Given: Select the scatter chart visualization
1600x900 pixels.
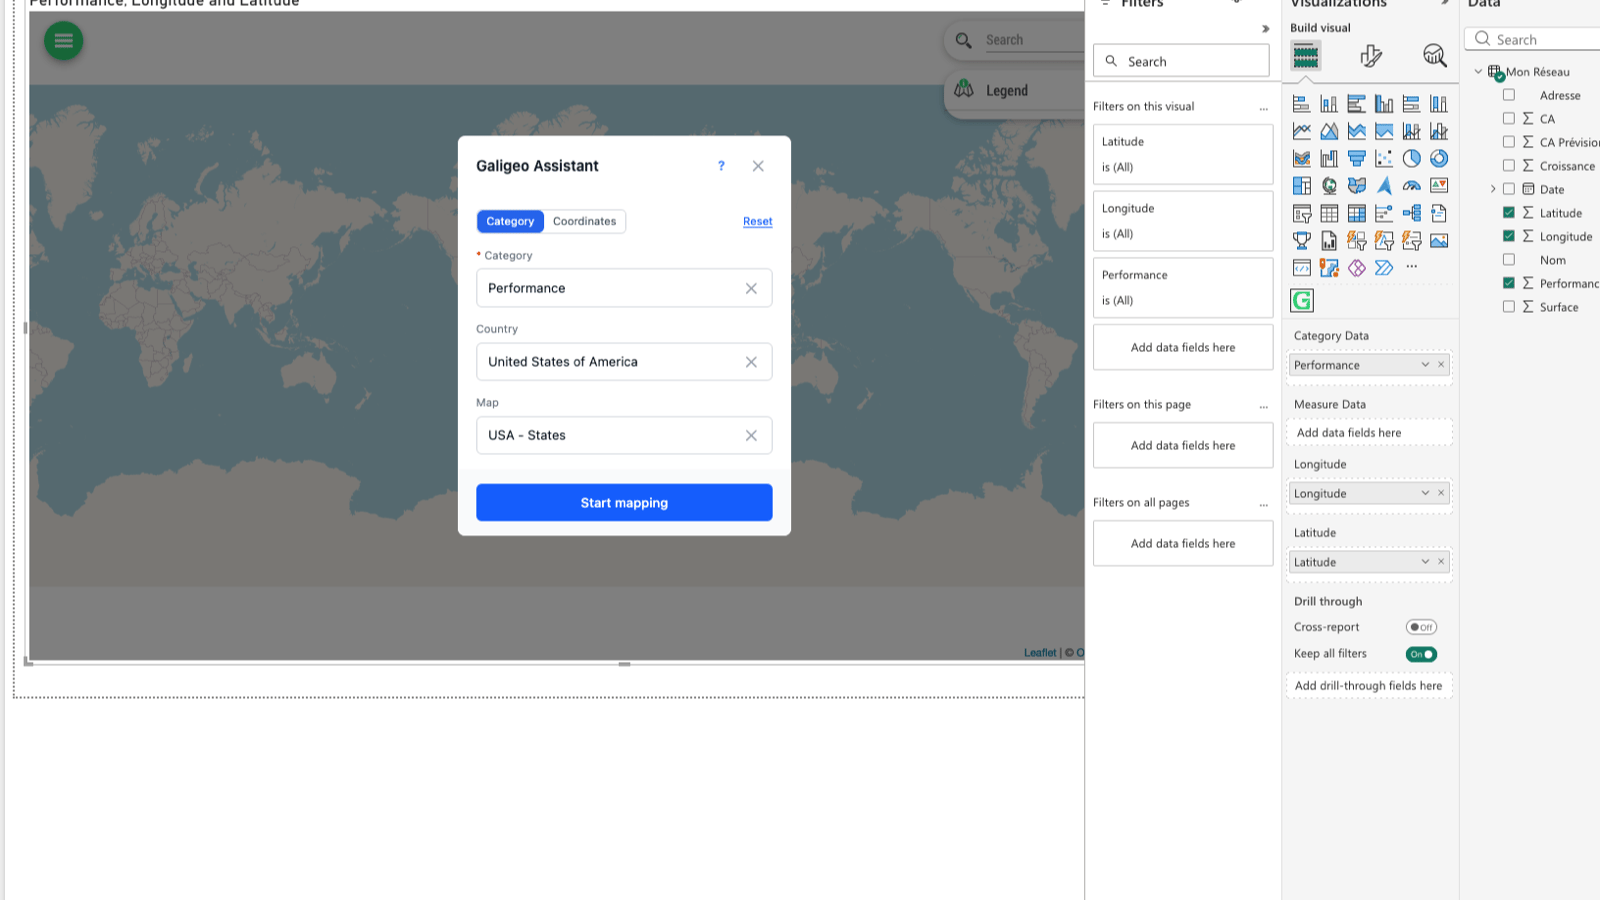Looking at the screenshot, I should [1384, 158].
